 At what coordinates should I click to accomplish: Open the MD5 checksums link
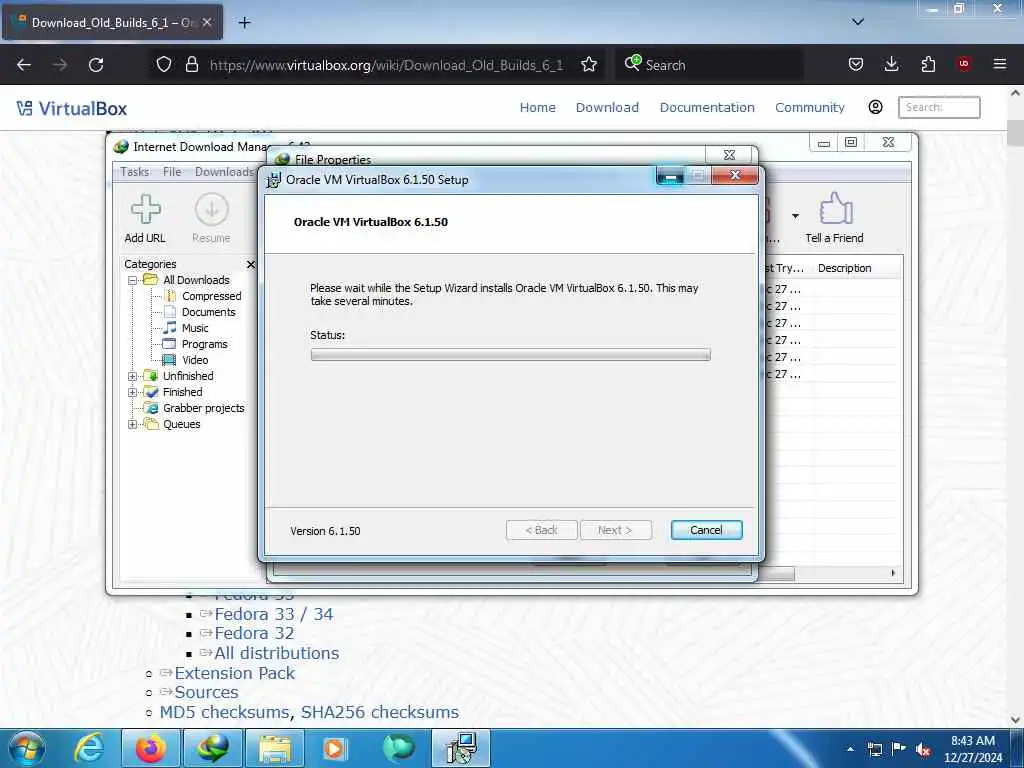coord(224,712)
